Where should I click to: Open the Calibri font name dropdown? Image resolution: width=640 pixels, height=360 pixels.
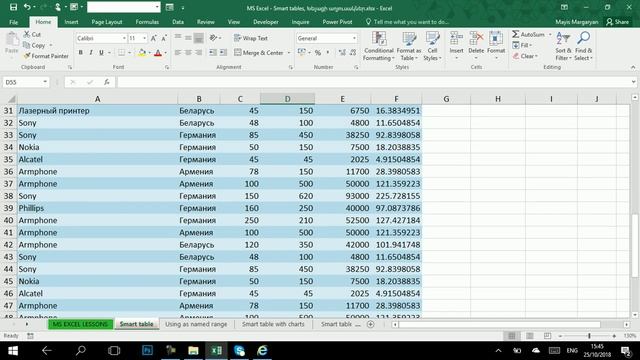(x=124, y=38)
